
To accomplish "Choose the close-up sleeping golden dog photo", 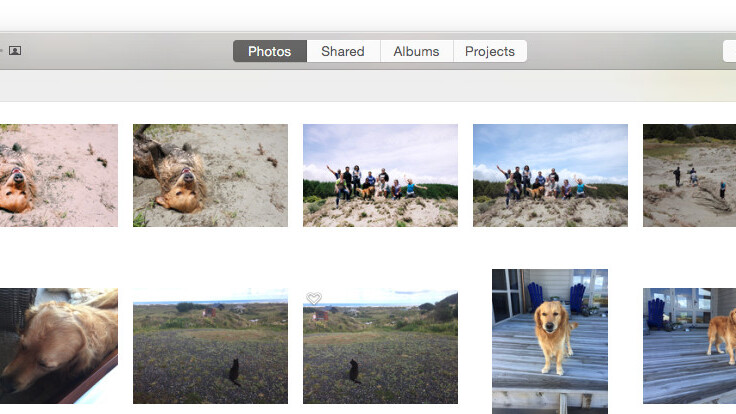I will point(58,346).
